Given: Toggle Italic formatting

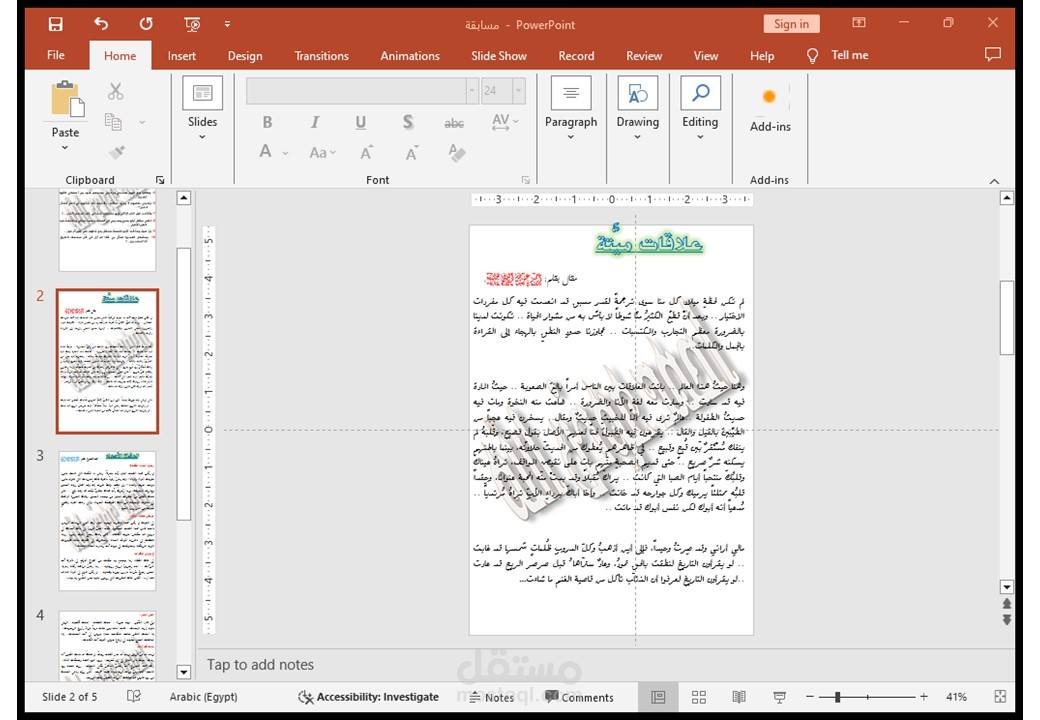Looking at the screenshot, I should pos(314,122).
